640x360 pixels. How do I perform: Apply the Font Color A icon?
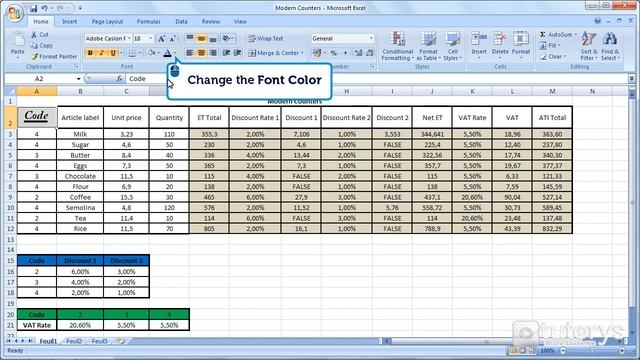pos(167,53)
